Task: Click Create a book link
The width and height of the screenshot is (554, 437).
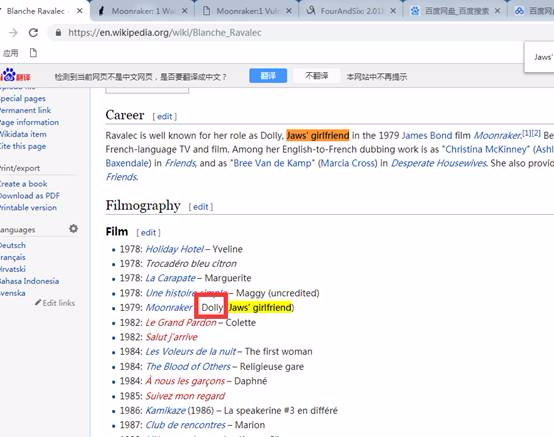Action: click(x=24, y=184)
